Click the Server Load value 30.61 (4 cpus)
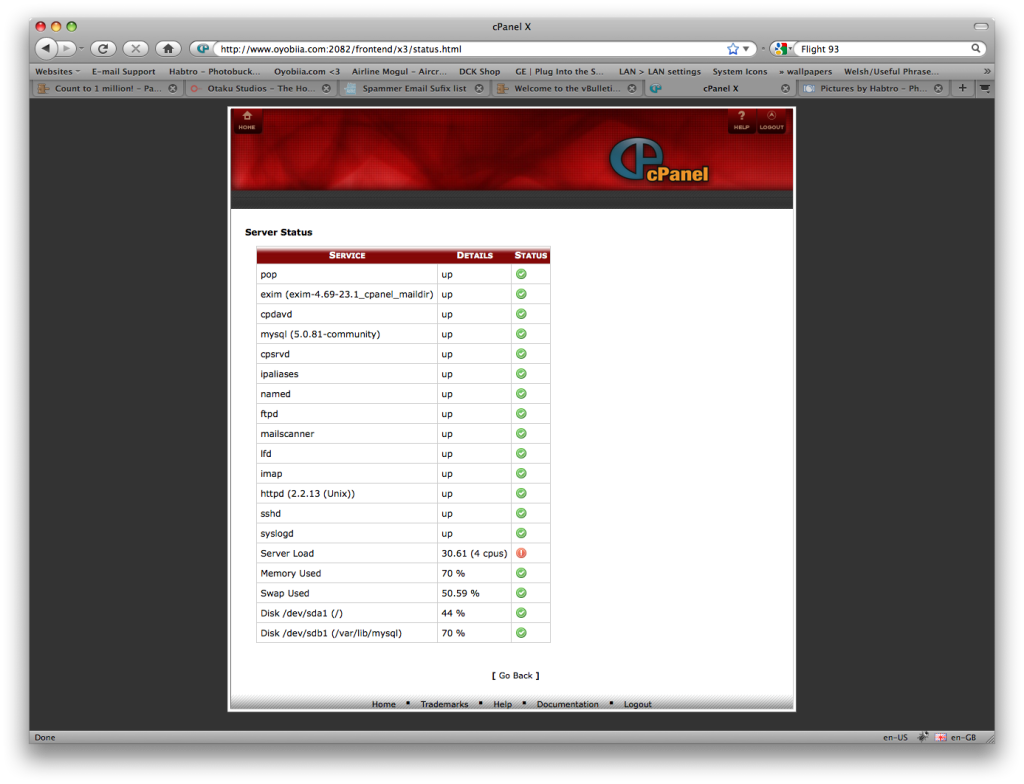Viewport: 1024px width, 784px height. [474, 553]
